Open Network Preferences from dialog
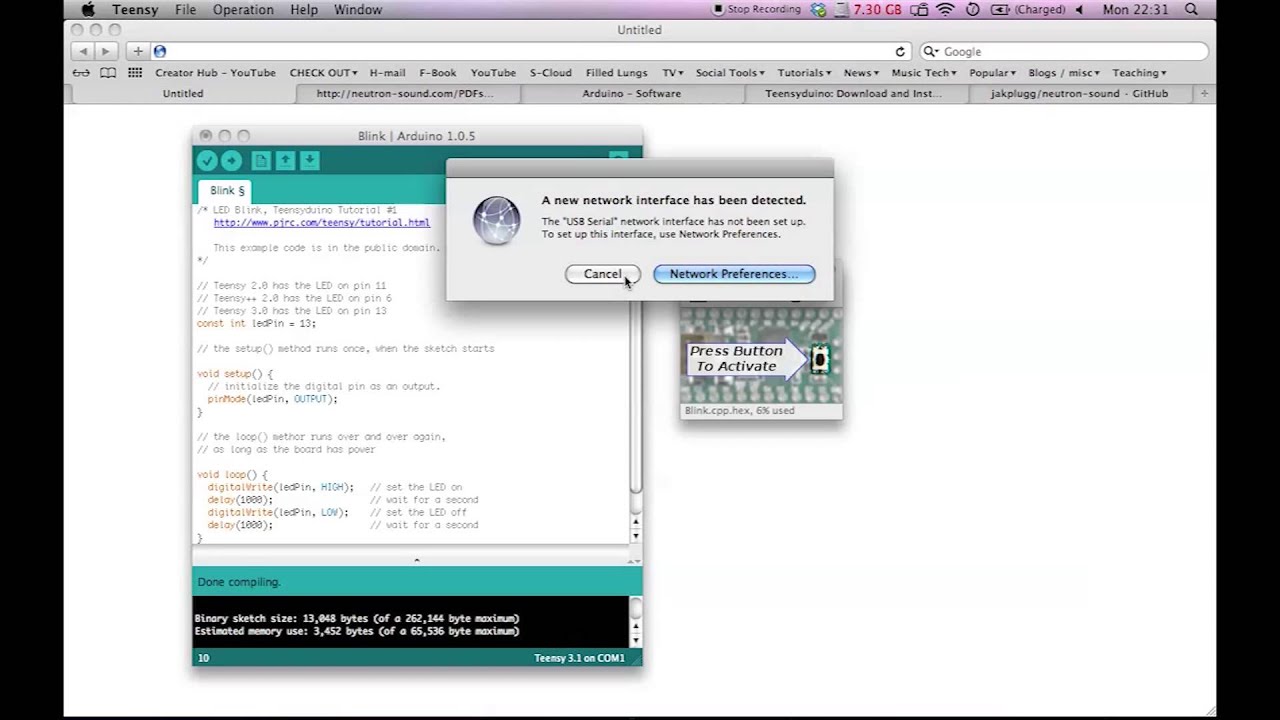1280x720 pixels. pyautogui.click(x=734, y=274)
